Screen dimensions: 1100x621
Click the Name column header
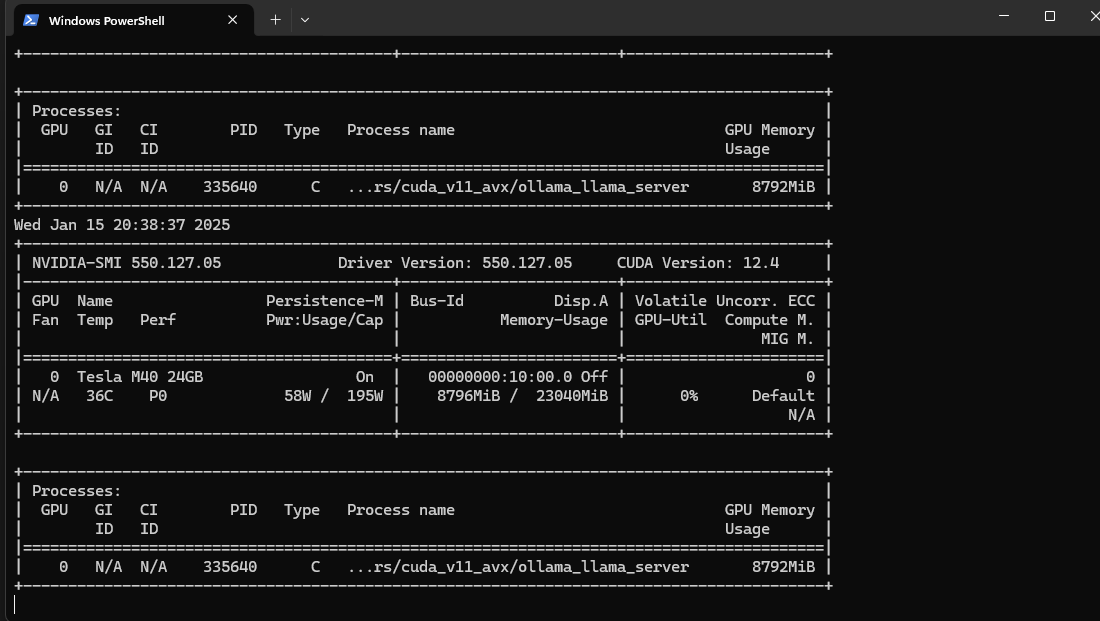pyautogui.click(x=95, y=301)
